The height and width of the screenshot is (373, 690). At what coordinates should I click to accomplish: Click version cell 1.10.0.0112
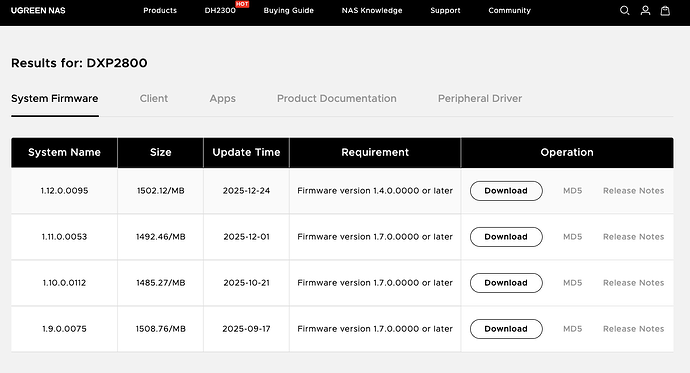pyautogui.click(x=64, y=283)
